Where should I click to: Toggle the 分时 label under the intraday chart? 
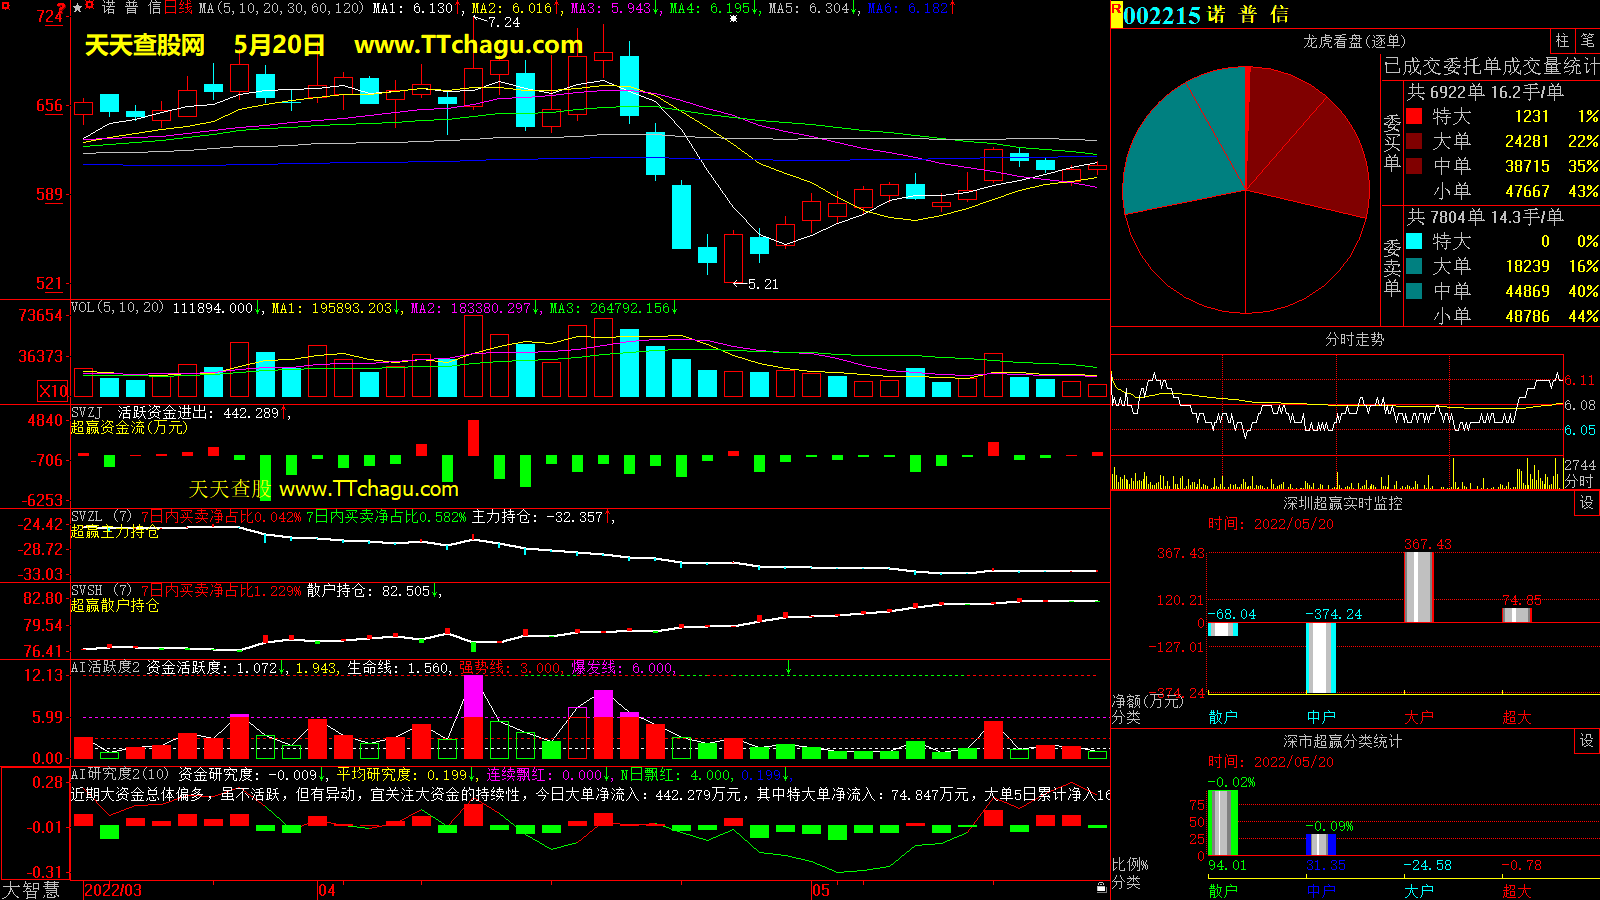1578,481
